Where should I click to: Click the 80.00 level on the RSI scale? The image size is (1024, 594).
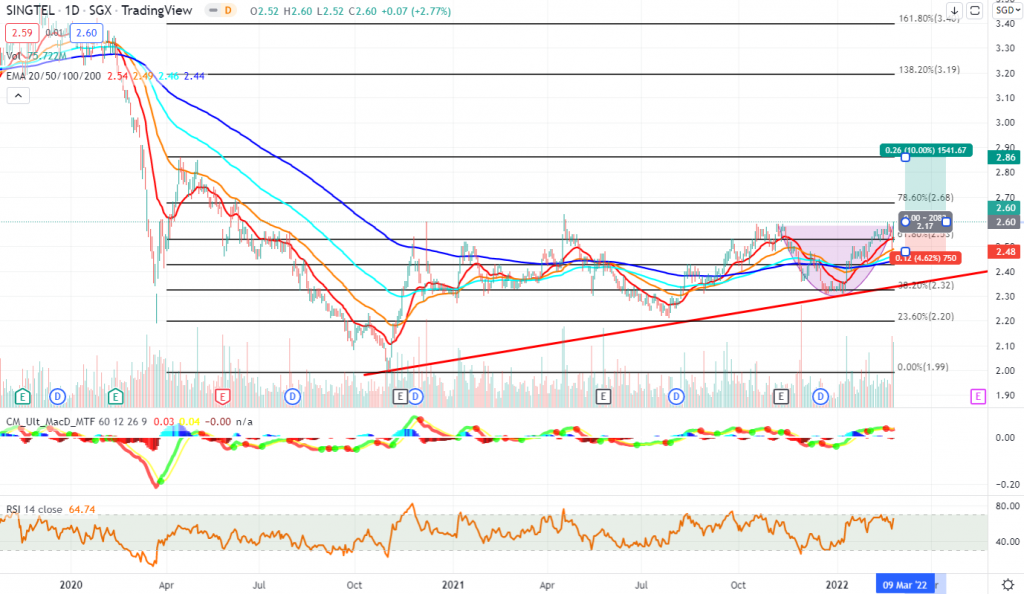pyautogui.click(x=1006, y=506)
